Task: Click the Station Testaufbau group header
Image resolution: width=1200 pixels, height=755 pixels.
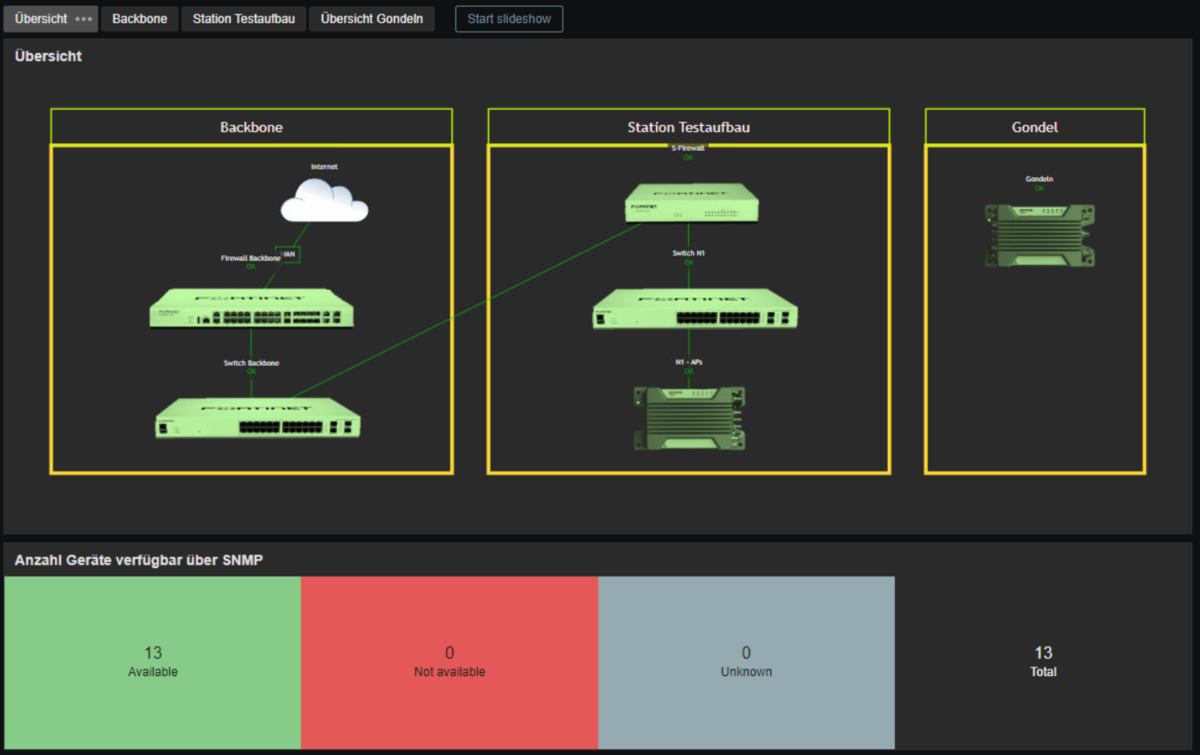Action: click(688, 127)
